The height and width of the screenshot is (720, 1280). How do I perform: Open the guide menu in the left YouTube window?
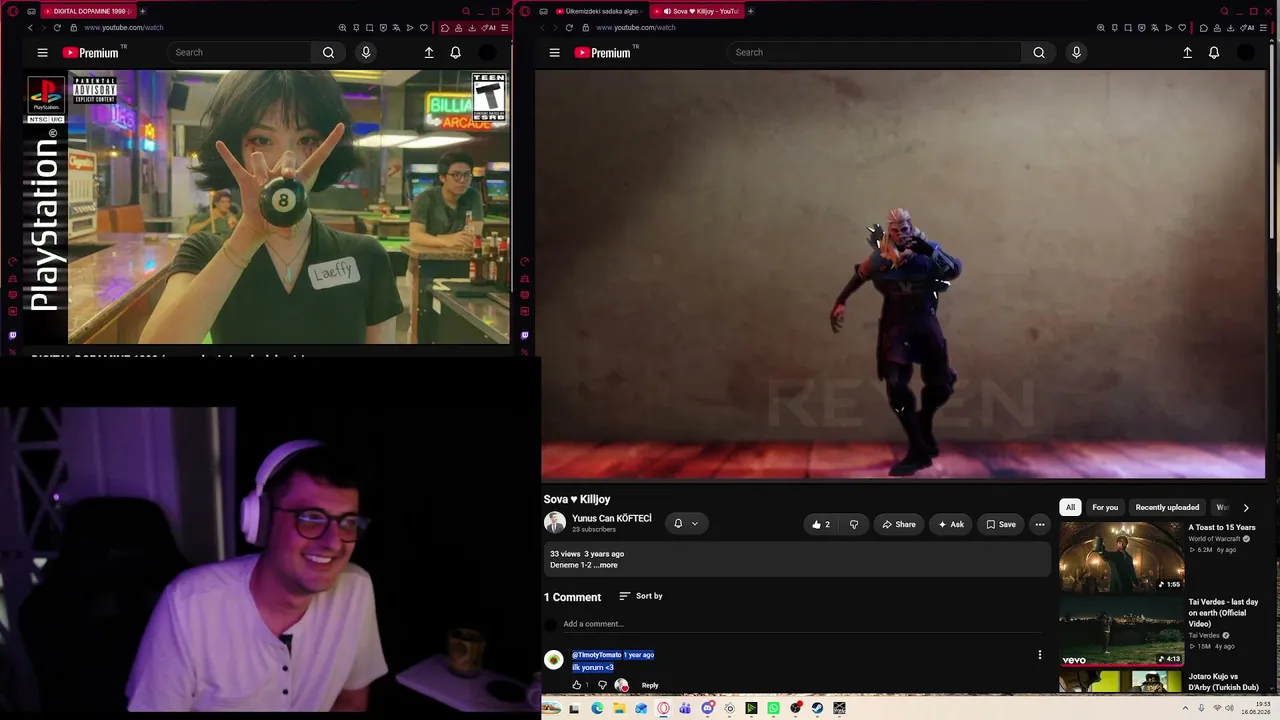point(42,53)
